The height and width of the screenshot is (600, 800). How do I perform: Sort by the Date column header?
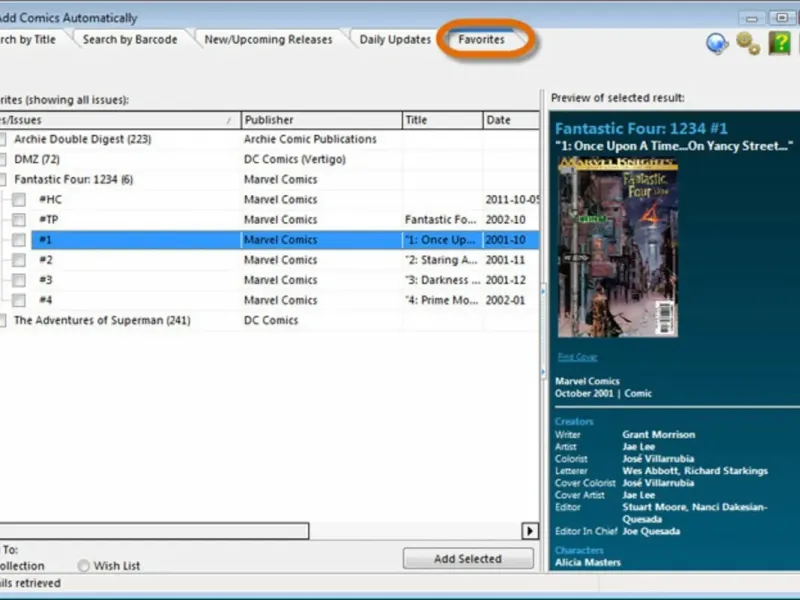(x=511, y=120)
